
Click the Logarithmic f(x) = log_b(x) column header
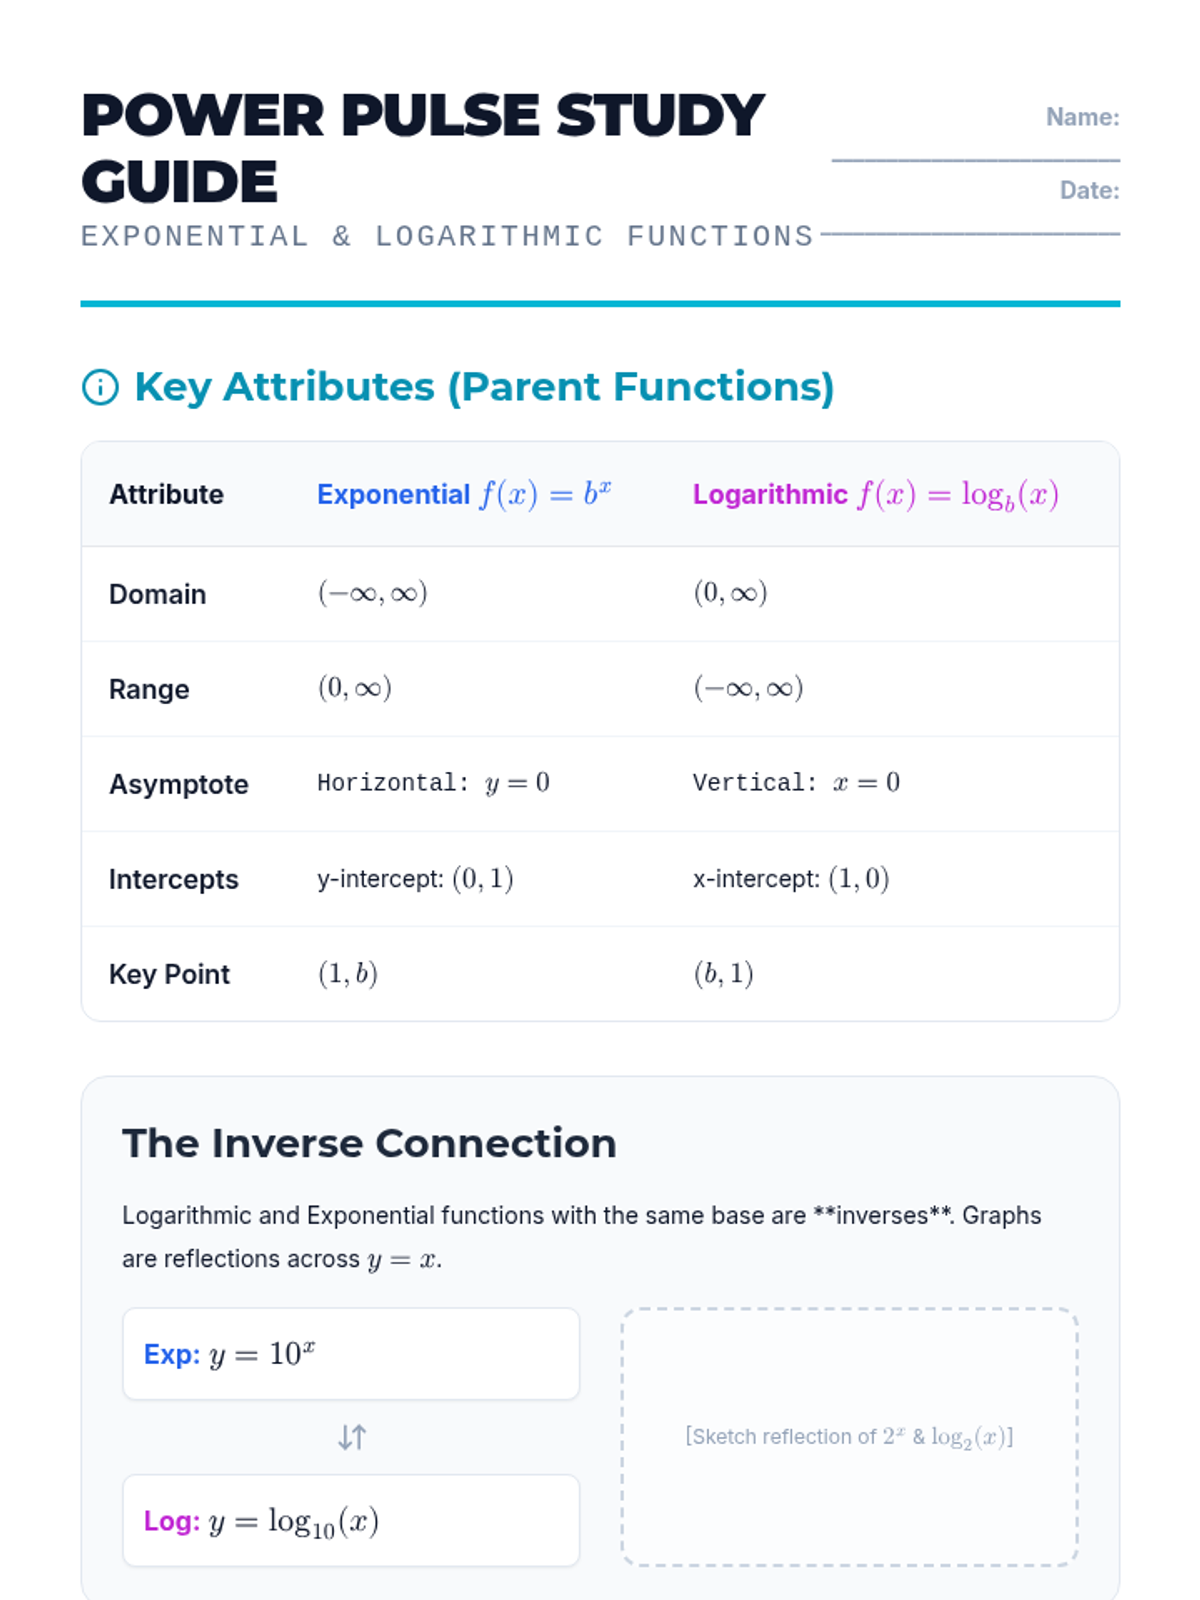coord(875,494)
